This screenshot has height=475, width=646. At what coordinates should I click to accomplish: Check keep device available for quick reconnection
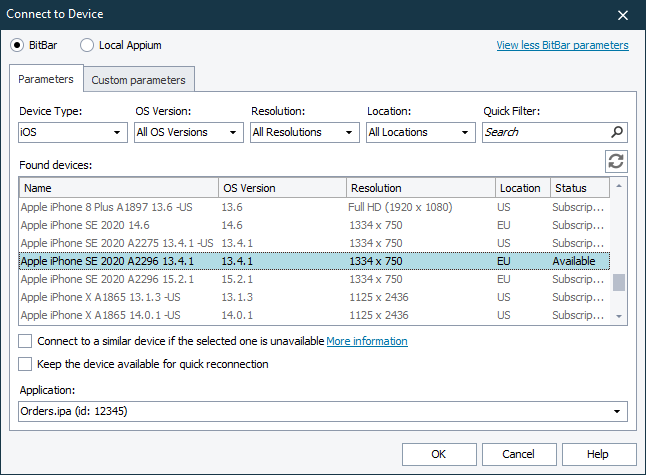[x=25, y=364]
